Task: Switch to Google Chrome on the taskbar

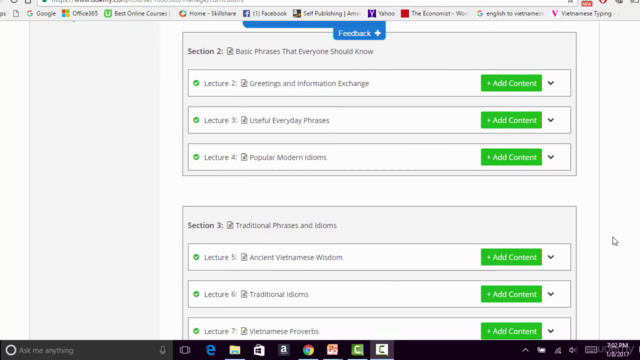Action: [x=308, y=350]
